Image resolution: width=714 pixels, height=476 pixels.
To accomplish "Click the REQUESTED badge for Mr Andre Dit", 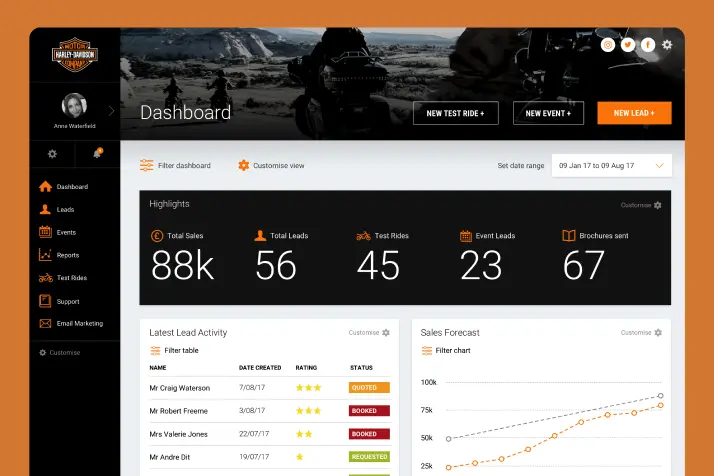I will coord(369,457).
